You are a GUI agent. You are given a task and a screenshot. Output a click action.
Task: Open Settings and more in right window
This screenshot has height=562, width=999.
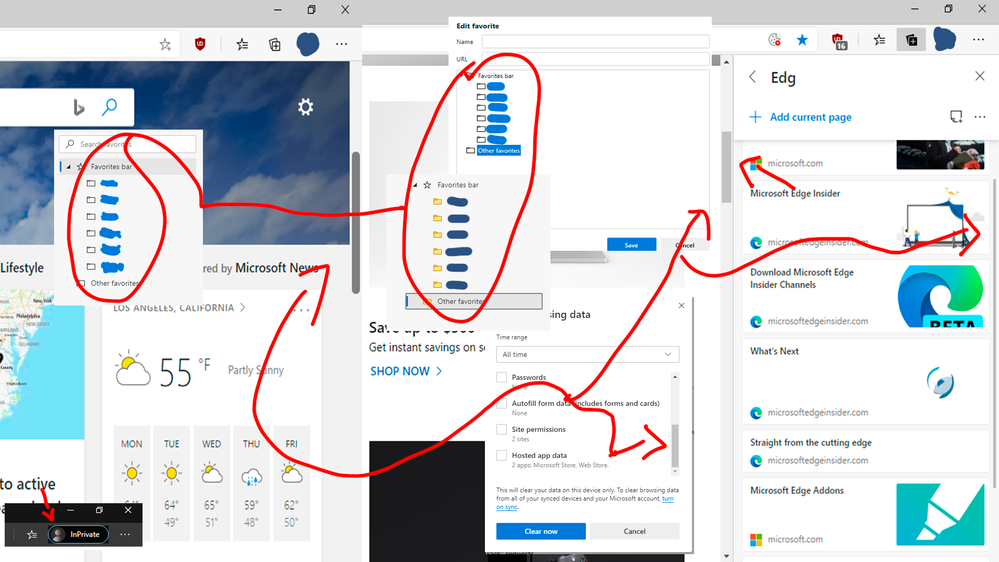click(x=979, y=40)
